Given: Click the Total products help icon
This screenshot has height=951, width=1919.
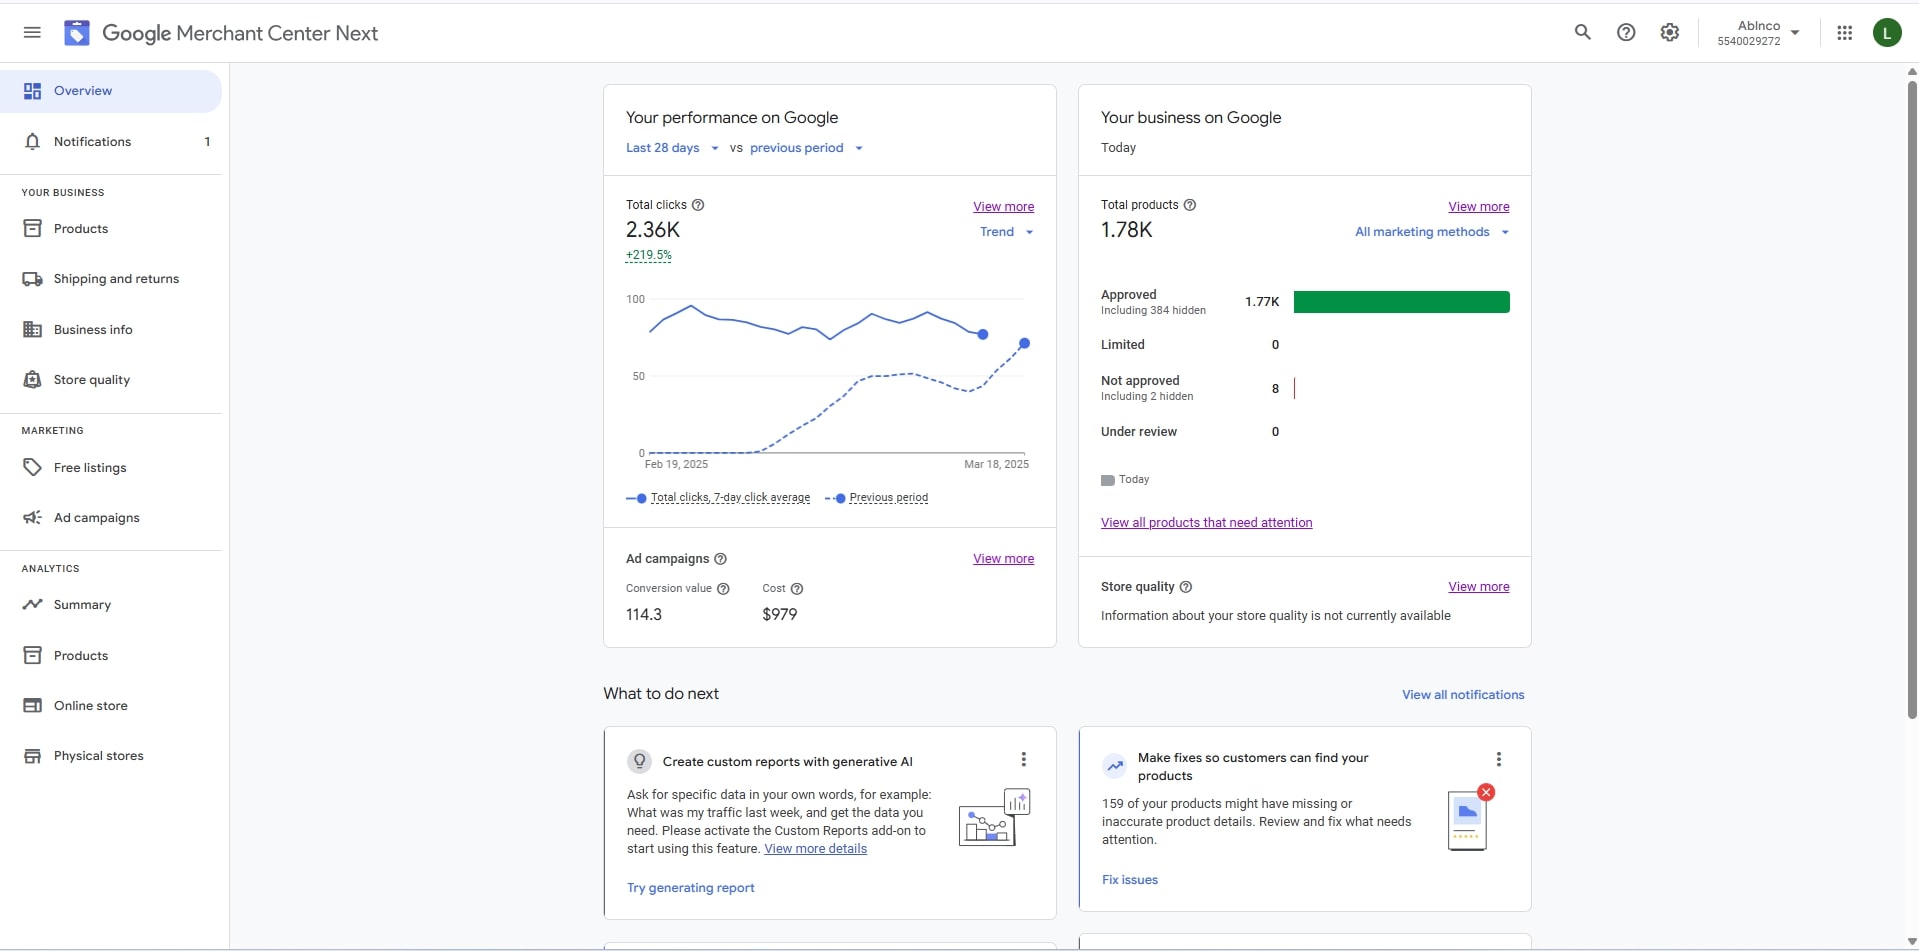Looking at the screenshot, I should click(x=1190, y=205).
